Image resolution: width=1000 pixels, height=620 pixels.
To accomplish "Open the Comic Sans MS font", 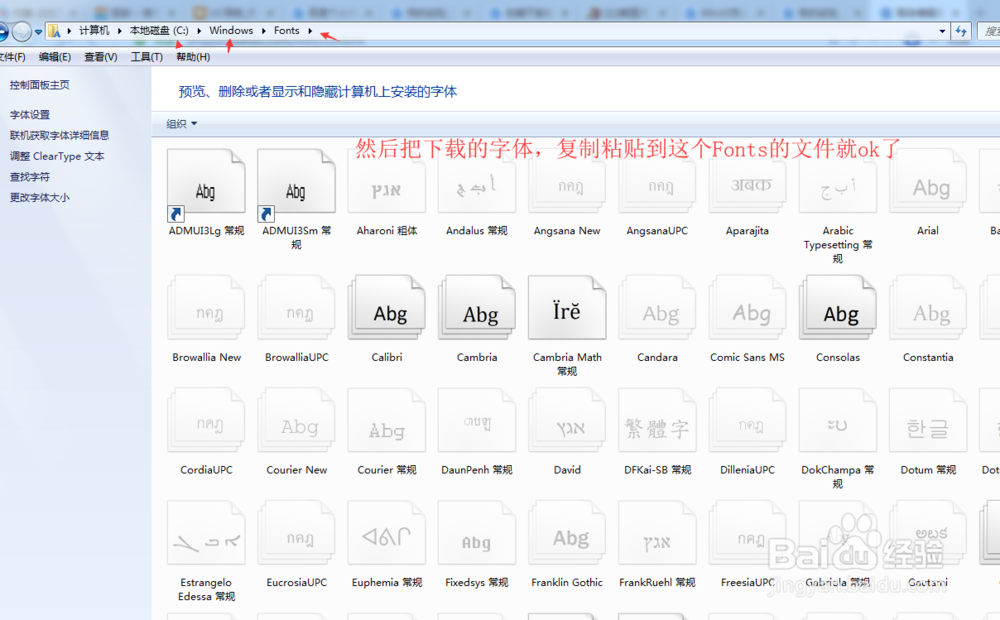I will [746, 307].
